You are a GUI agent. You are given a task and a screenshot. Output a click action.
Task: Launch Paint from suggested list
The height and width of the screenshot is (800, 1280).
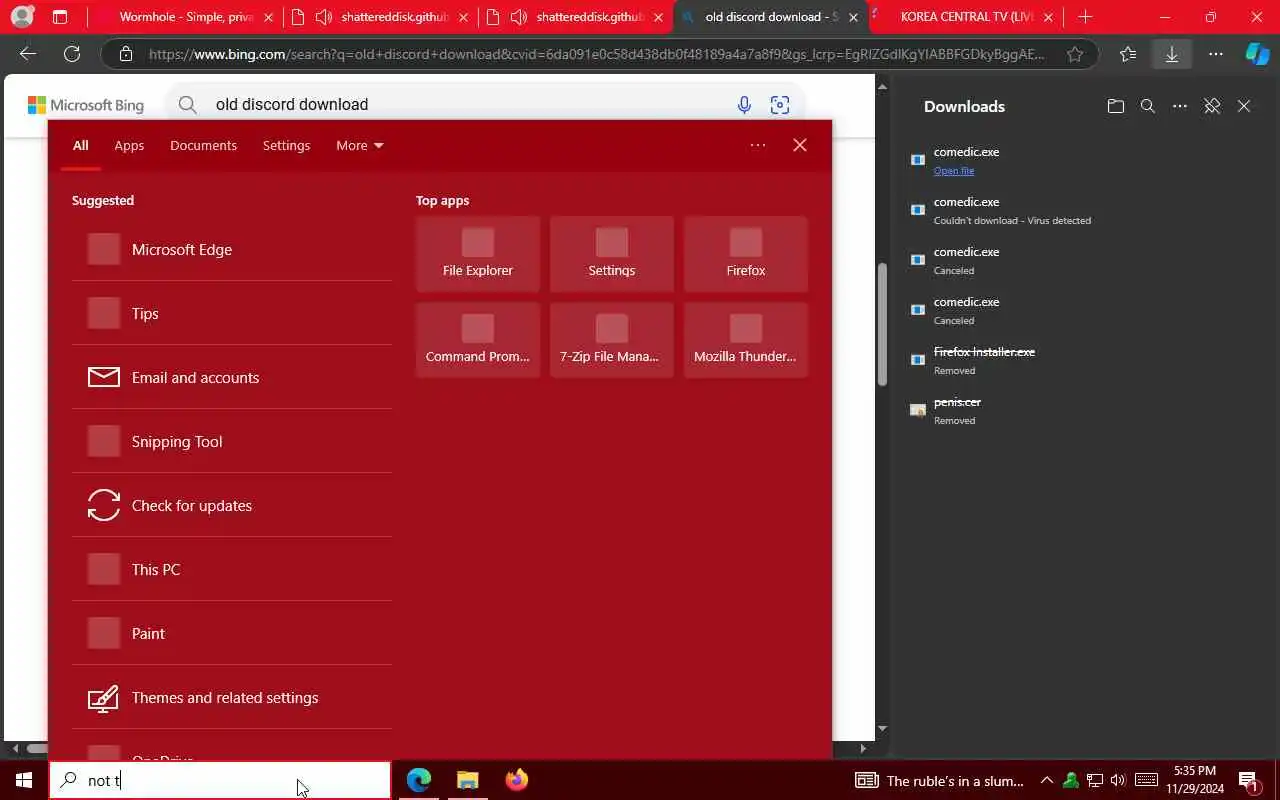[232, 634]
